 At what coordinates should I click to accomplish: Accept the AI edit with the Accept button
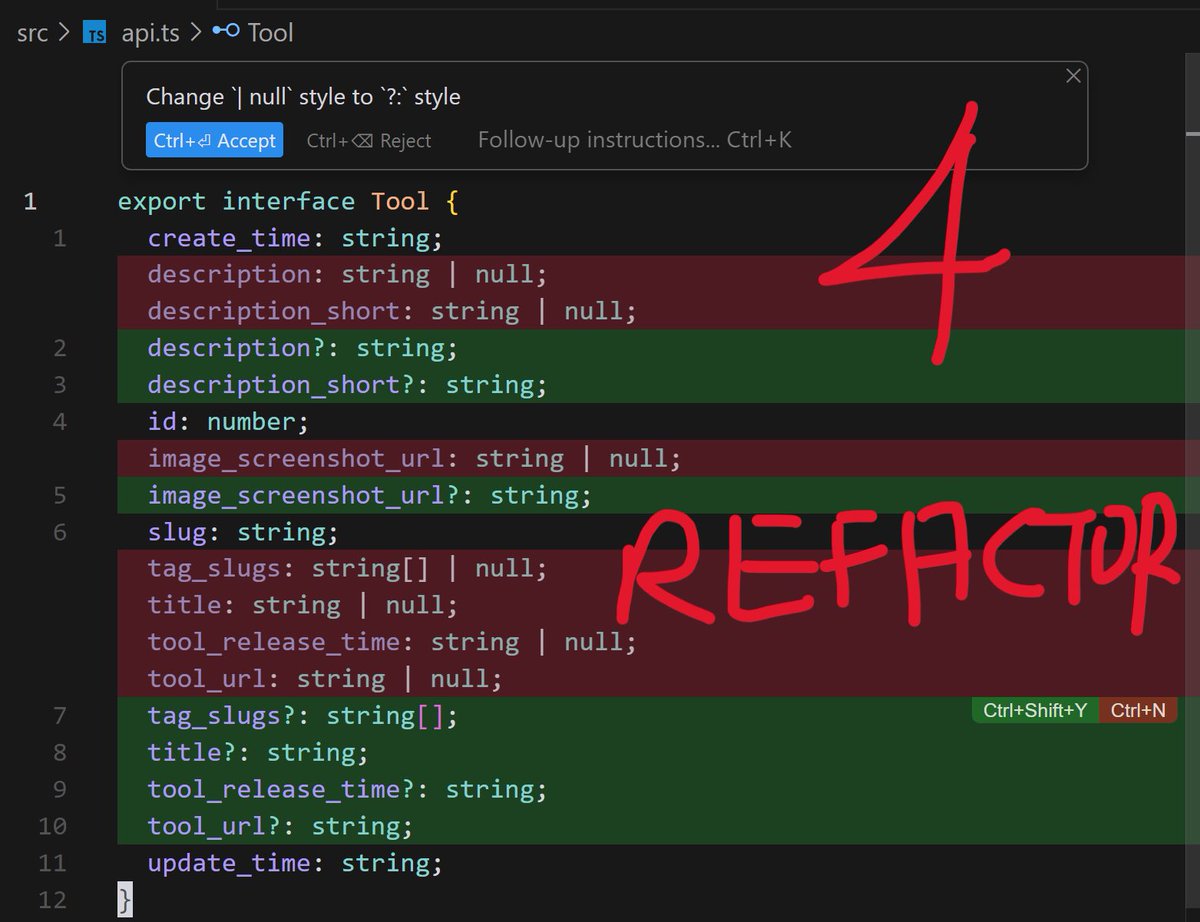pos(214,141)
